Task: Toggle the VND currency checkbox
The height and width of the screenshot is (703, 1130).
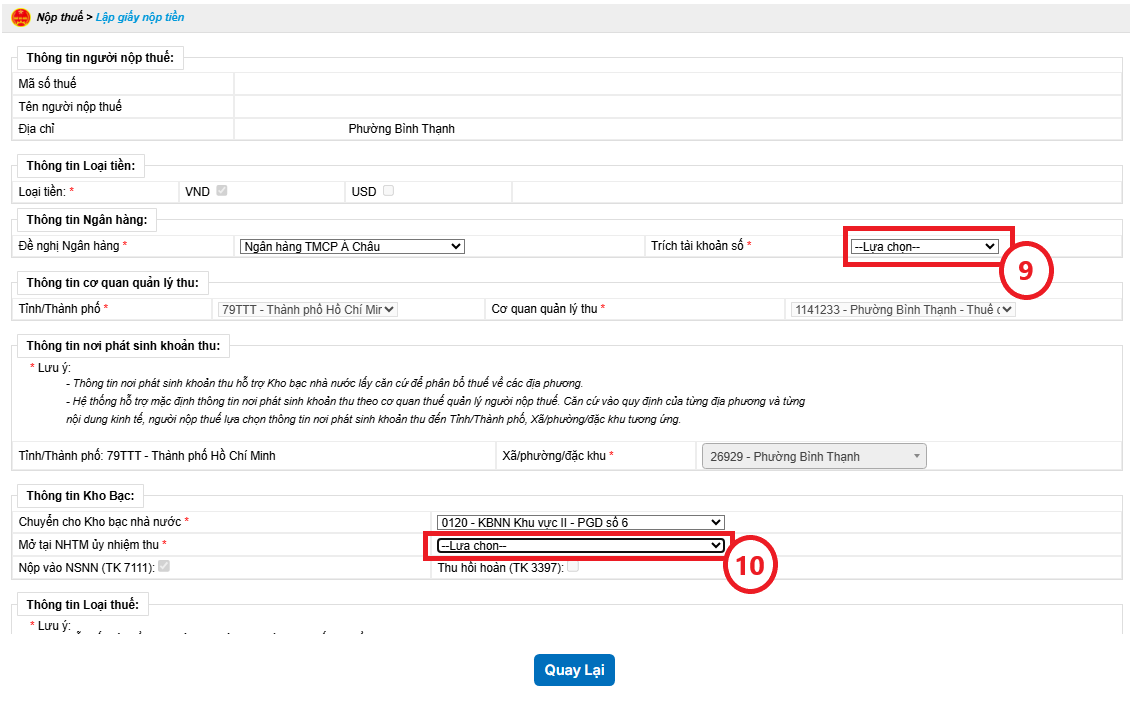Action: tap(222, 190)
